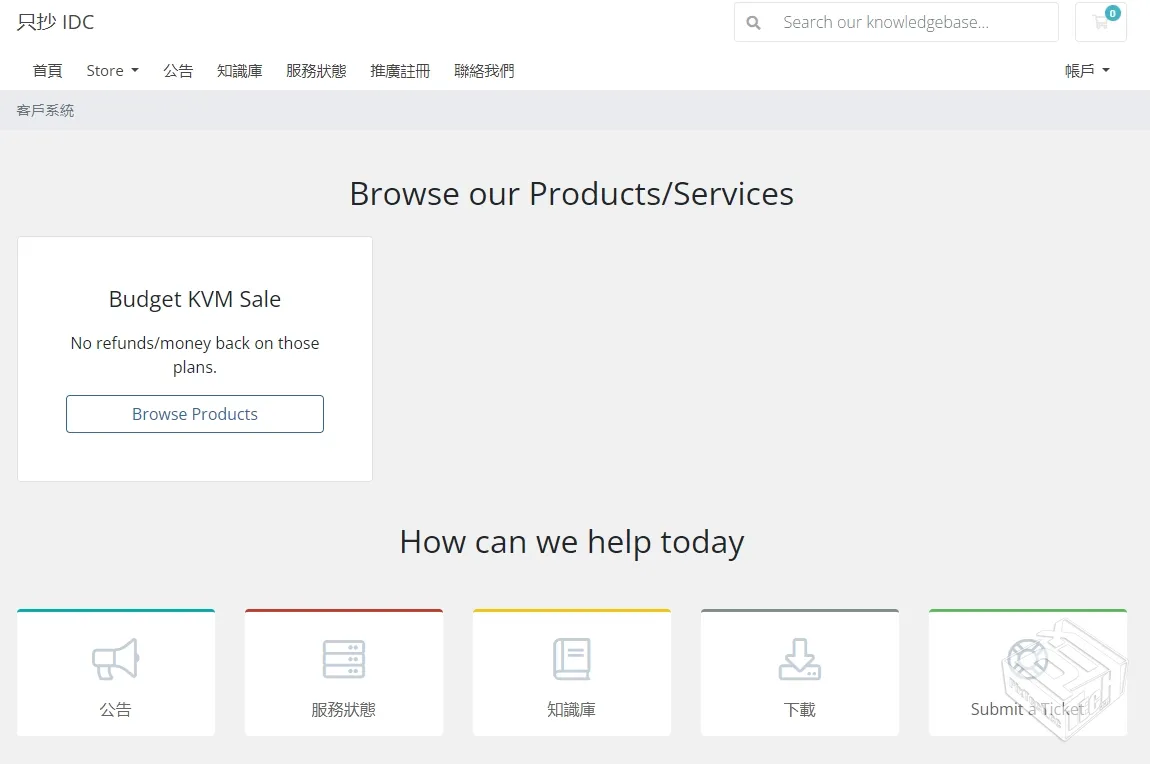Click the 服務狀態 server status icon card
This screenshot has width=1150, height=764.
(343, 672)
